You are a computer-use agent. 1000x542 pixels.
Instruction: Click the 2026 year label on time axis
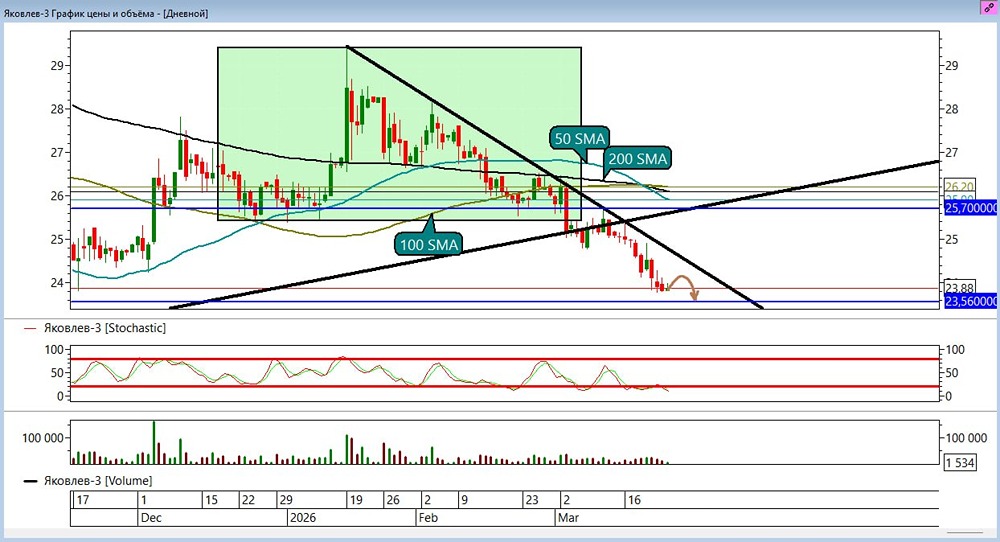coord(302,517)
